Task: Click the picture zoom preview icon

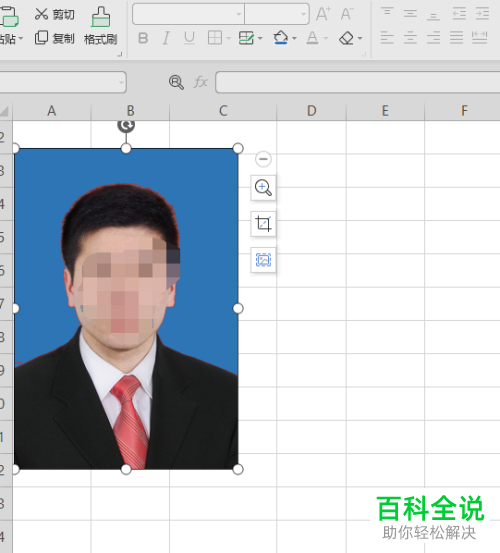Action: (x=263, y=188)
